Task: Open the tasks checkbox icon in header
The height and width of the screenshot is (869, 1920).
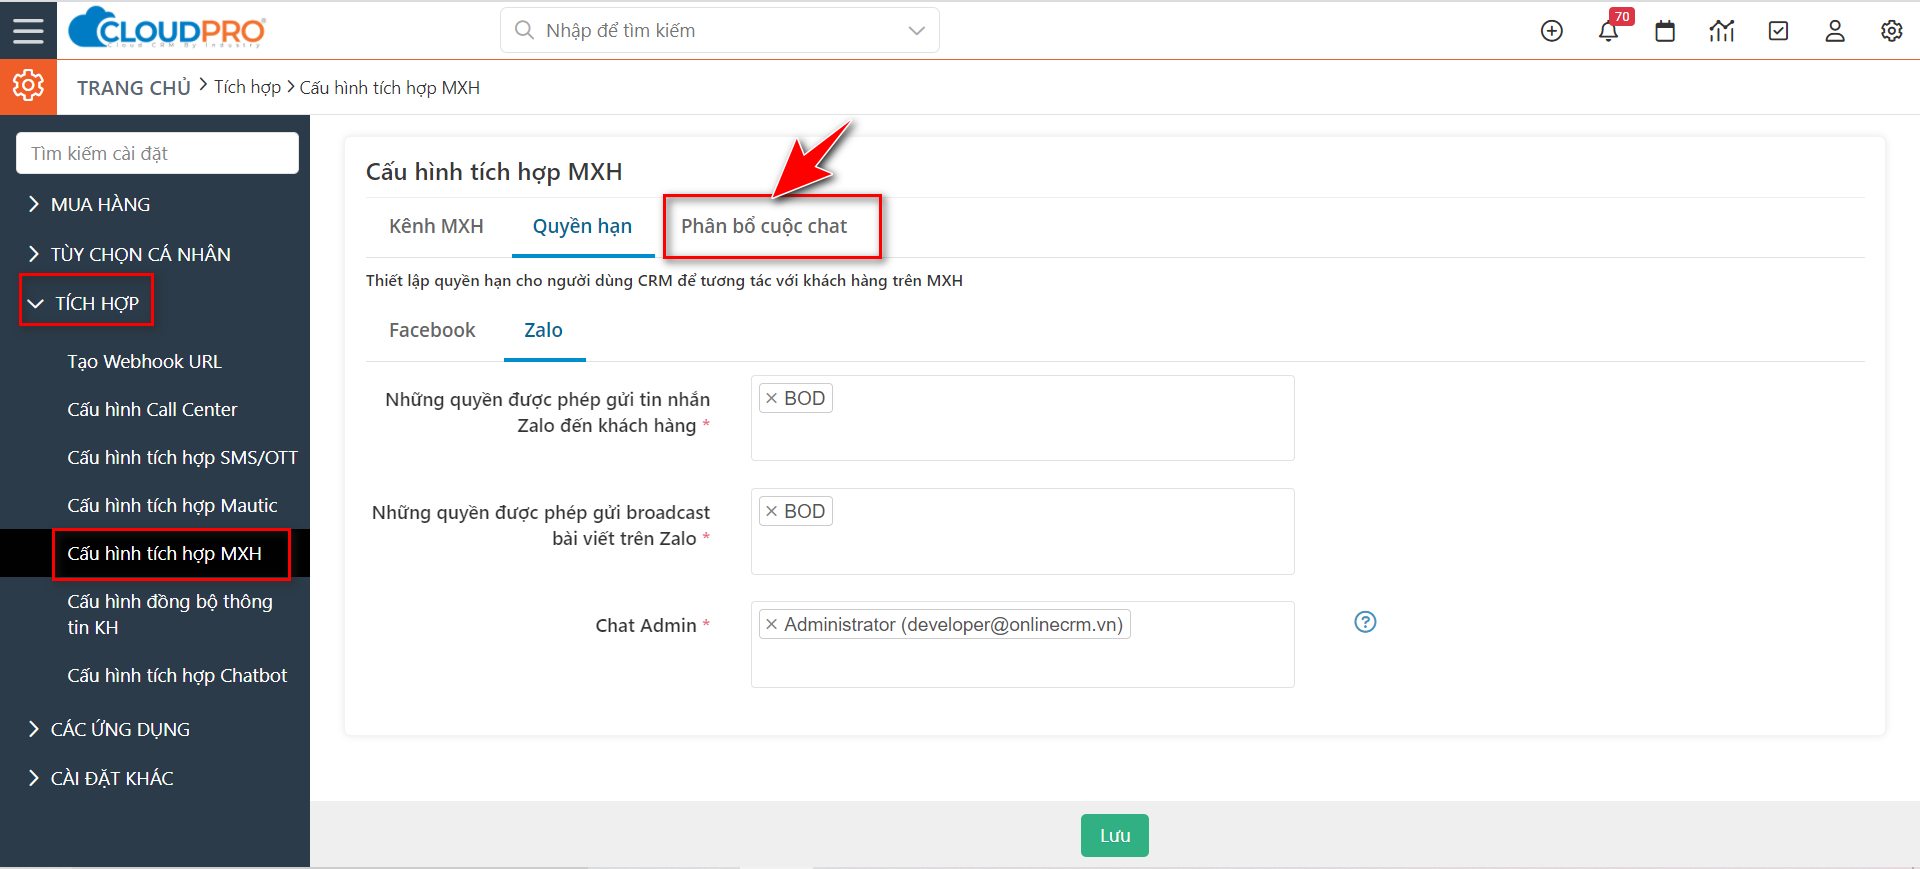Action: point(1778,31)
